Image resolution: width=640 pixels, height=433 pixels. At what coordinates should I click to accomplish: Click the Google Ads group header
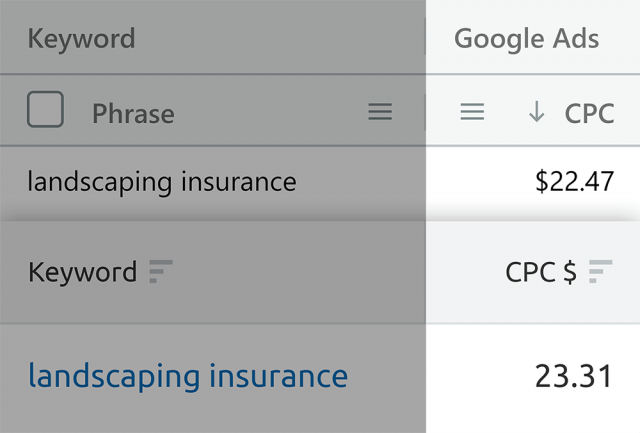point(526,39)
